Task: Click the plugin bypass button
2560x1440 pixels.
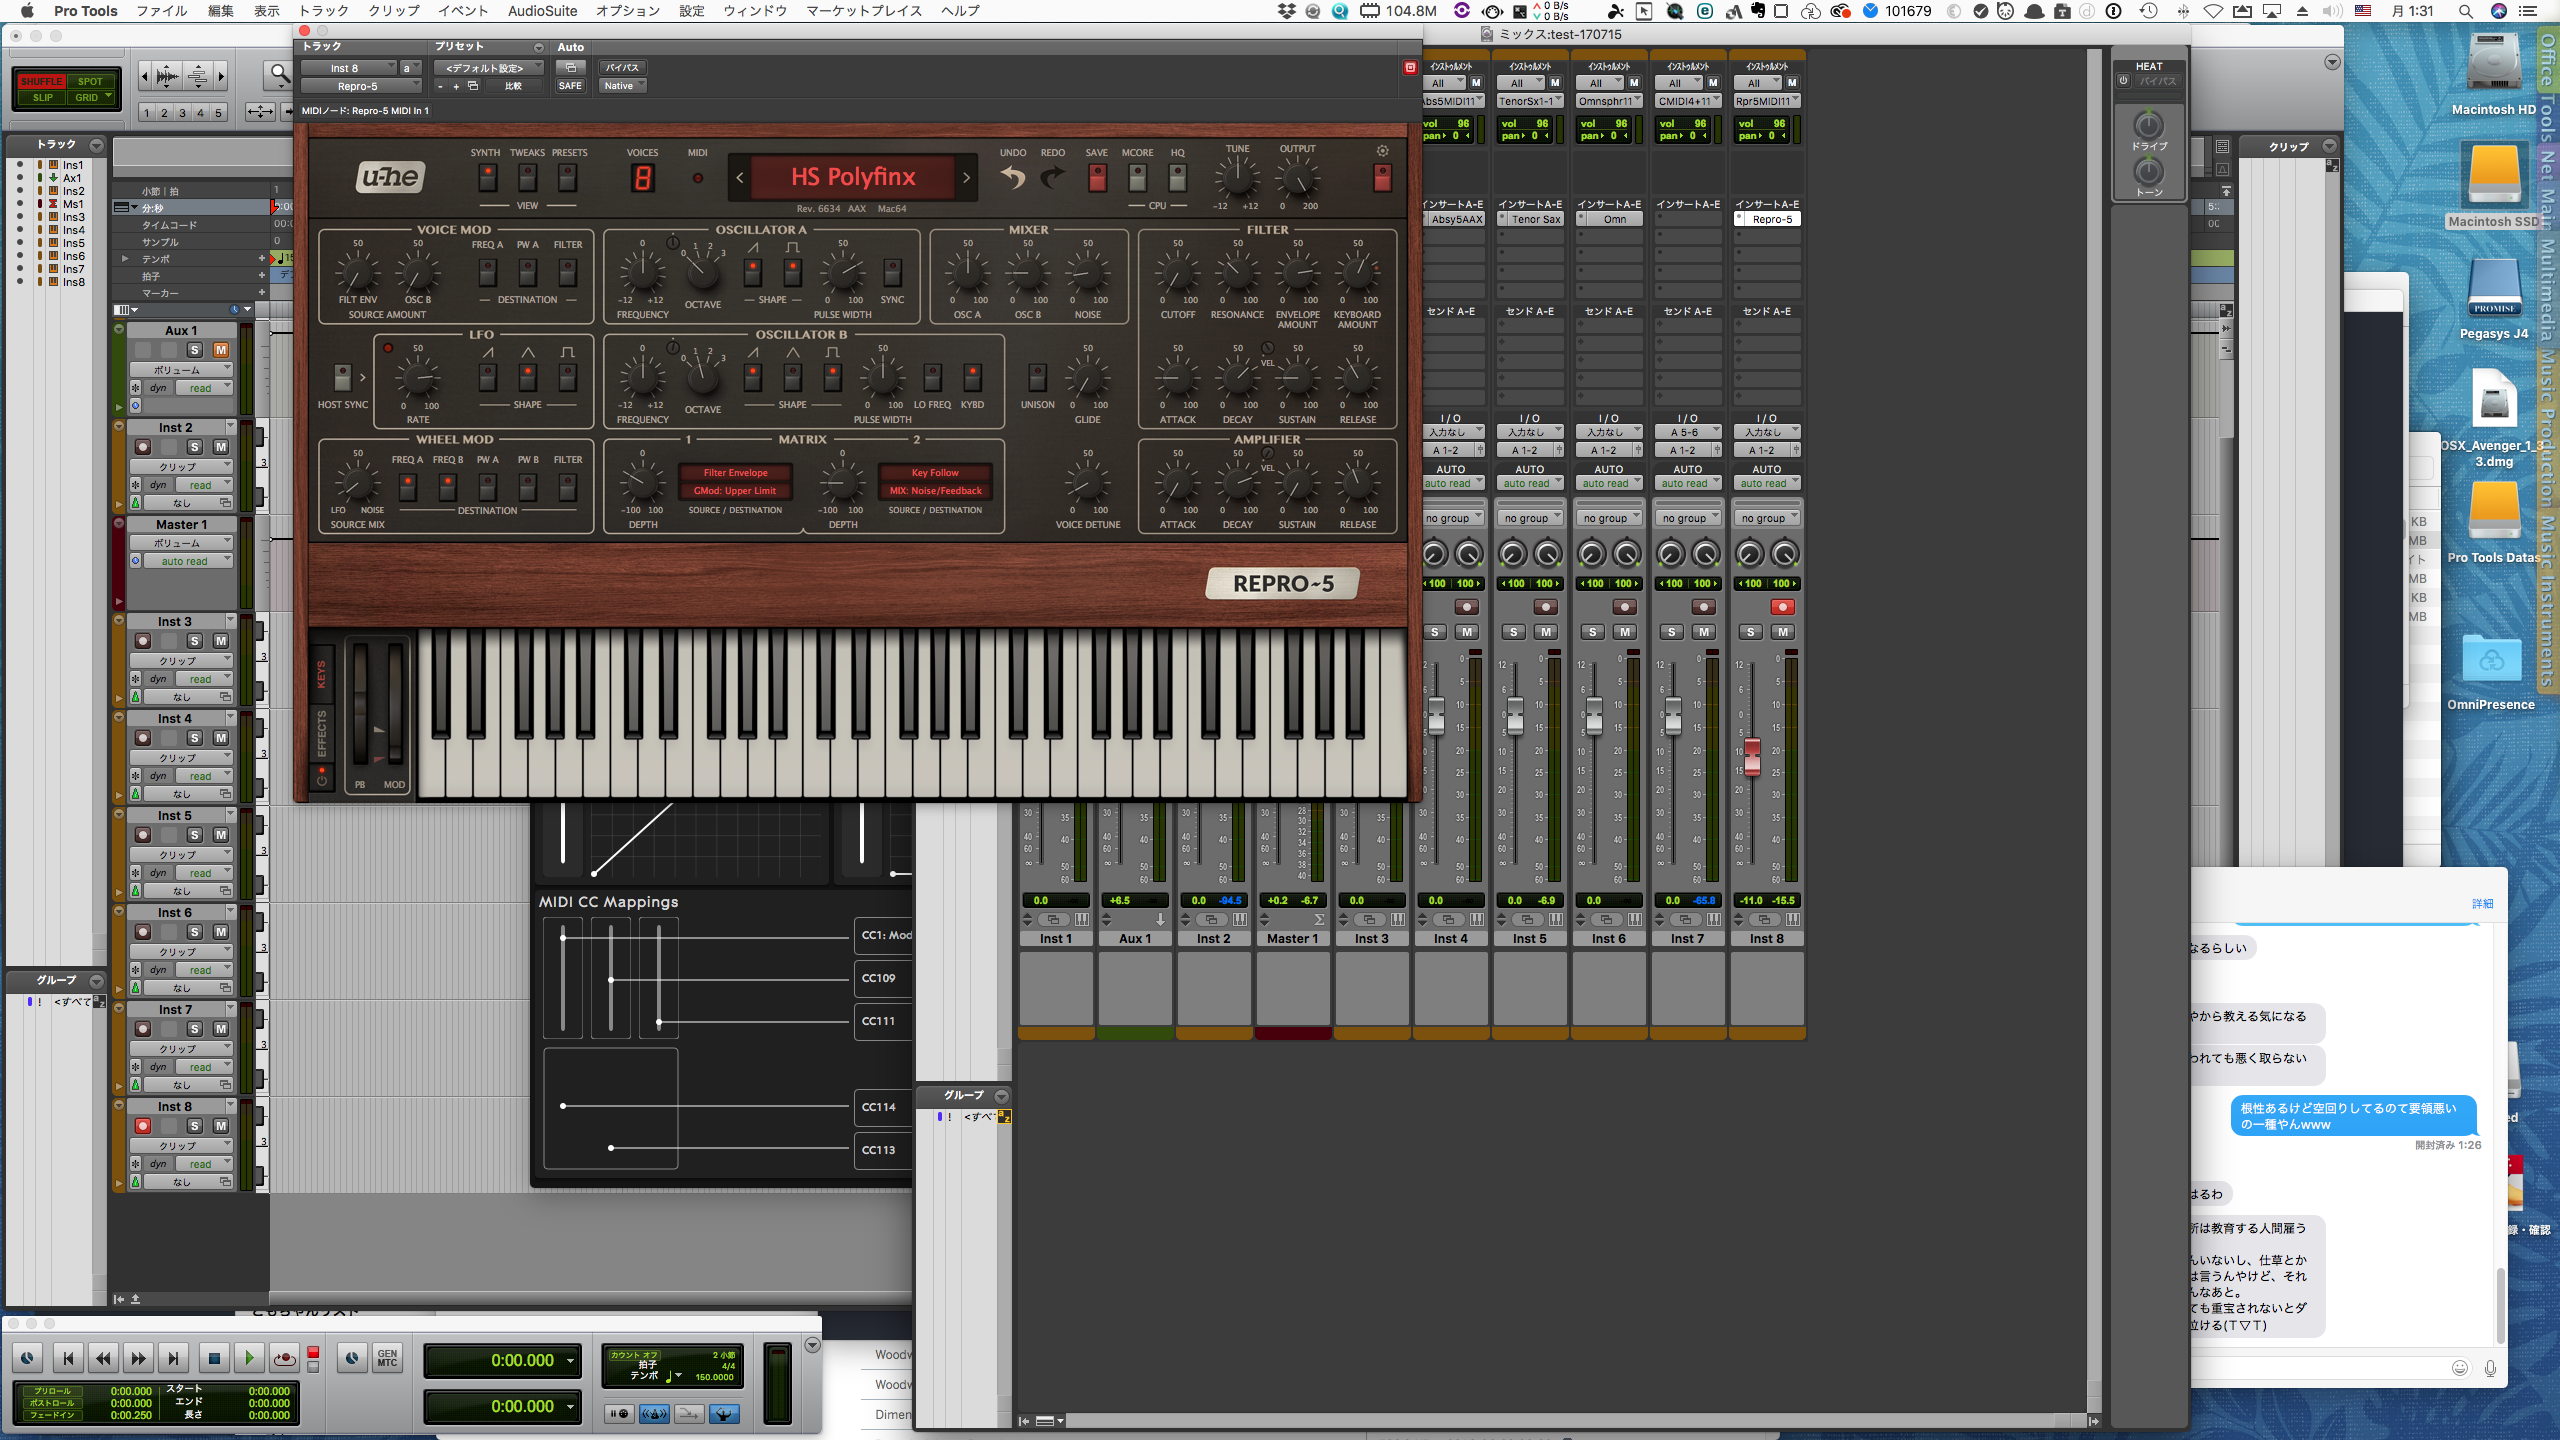Action: click(x=622, y=68)
